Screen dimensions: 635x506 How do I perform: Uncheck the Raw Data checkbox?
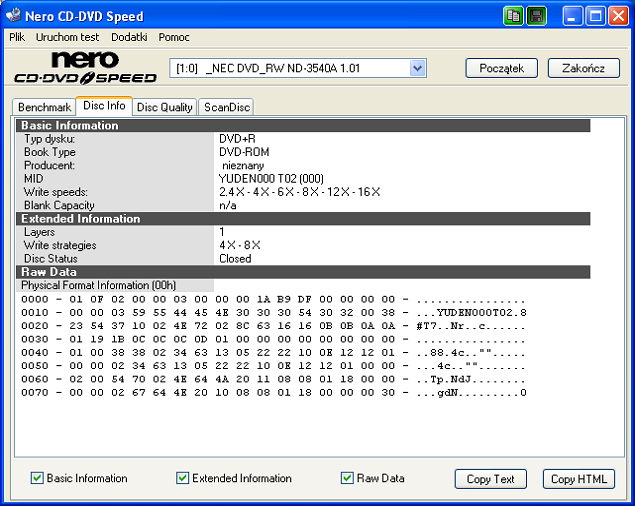[347, 478]
